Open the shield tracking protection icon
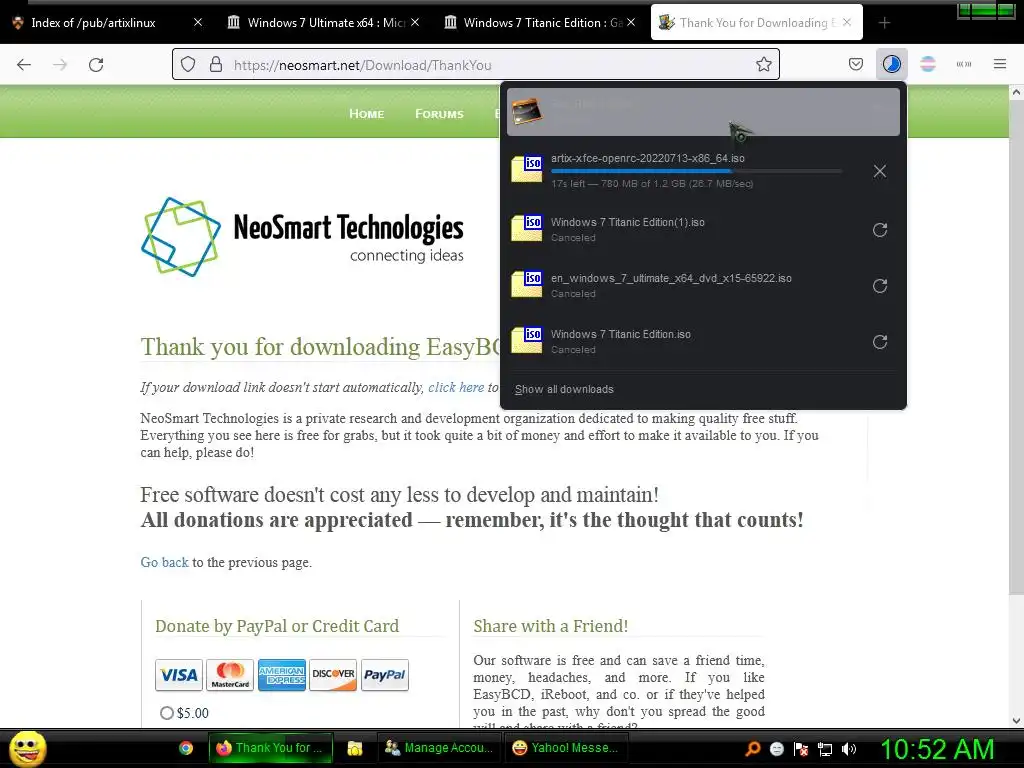The width and height of the screenshot is (1024, 768). [188, 65]
